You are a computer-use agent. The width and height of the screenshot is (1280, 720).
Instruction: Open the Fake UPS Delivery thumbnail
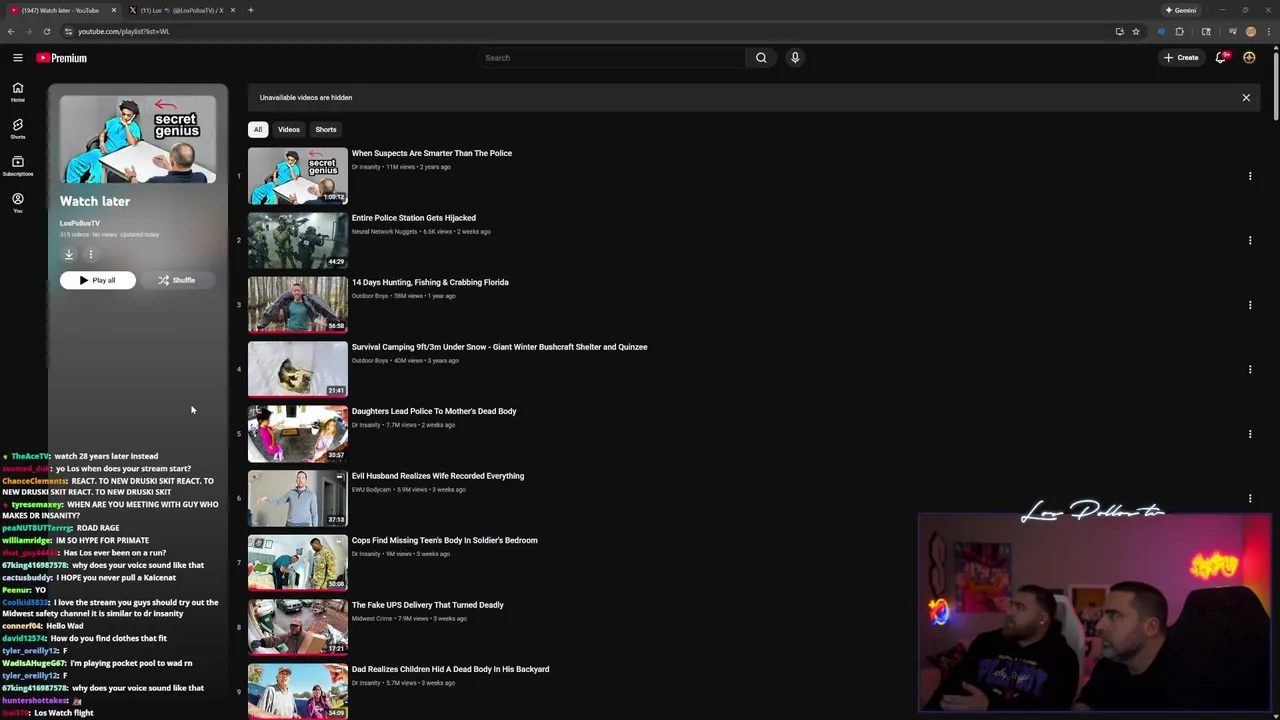click(x=298, y=627)
